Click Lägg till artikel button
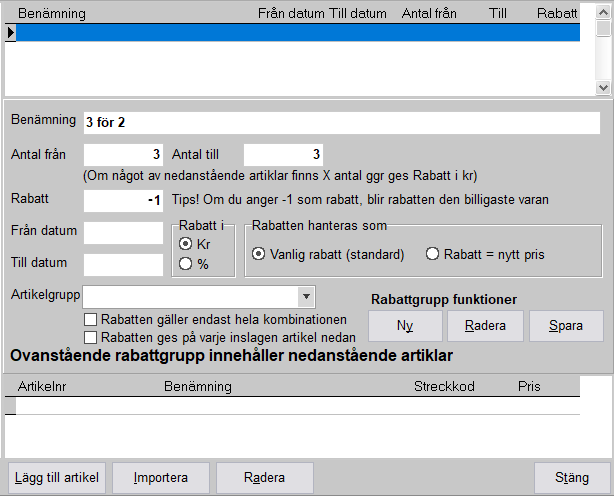 (x=57, y=477)
